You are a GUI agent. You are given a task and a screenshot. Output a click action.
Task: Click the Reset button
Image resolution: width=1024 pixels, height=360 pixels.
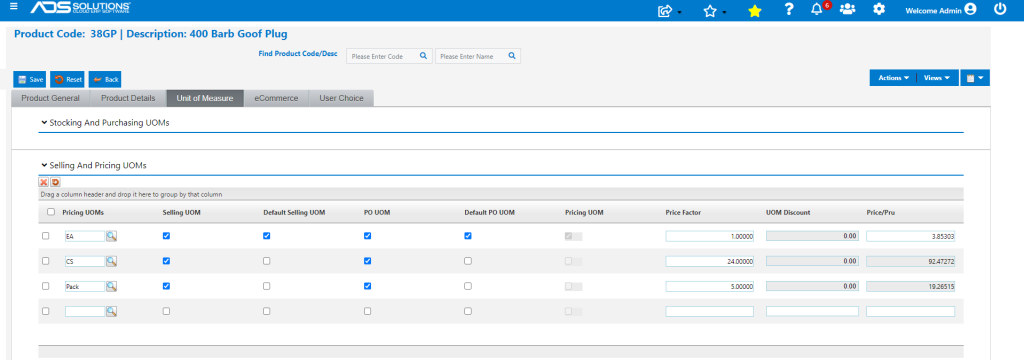tap(67, 79)
